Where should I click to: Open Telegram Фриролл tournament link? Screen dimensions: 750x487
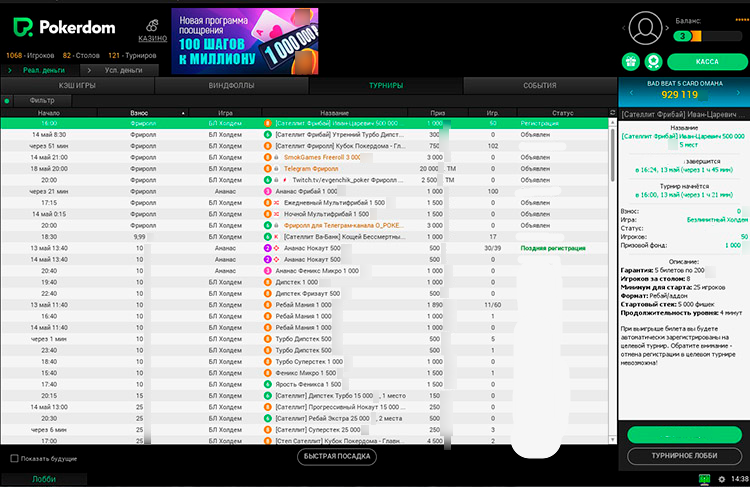311,168
